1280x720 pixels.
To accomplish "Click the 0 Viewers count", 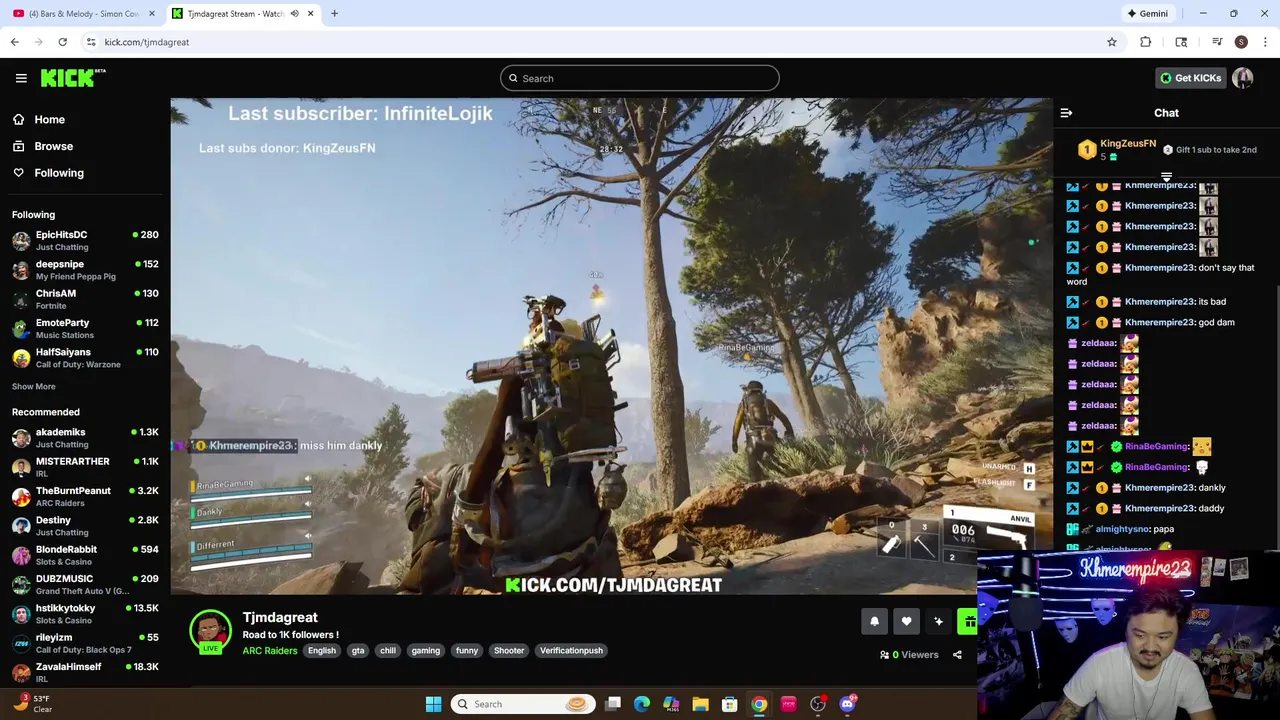I will pos(909,655).
